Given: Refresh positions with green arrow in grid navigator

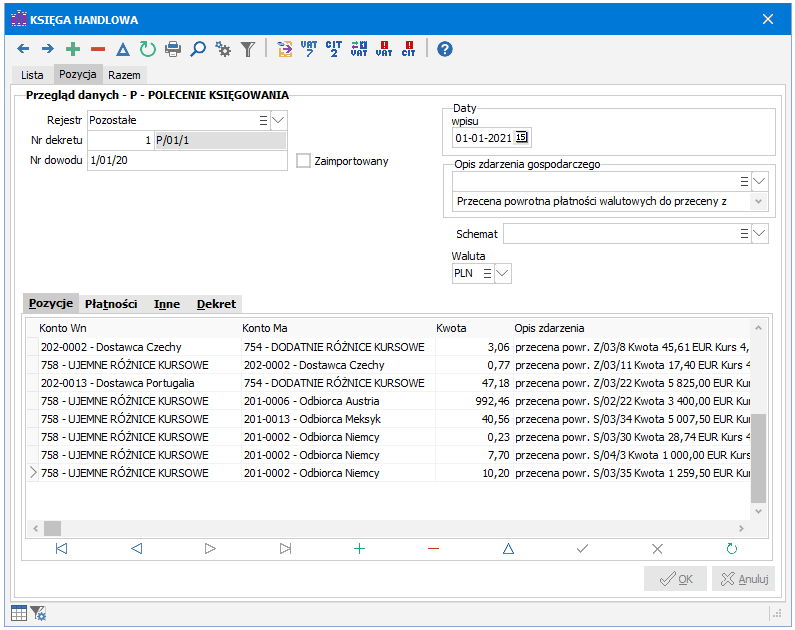Looking at the screenshot, I should [x=732, y=548].
